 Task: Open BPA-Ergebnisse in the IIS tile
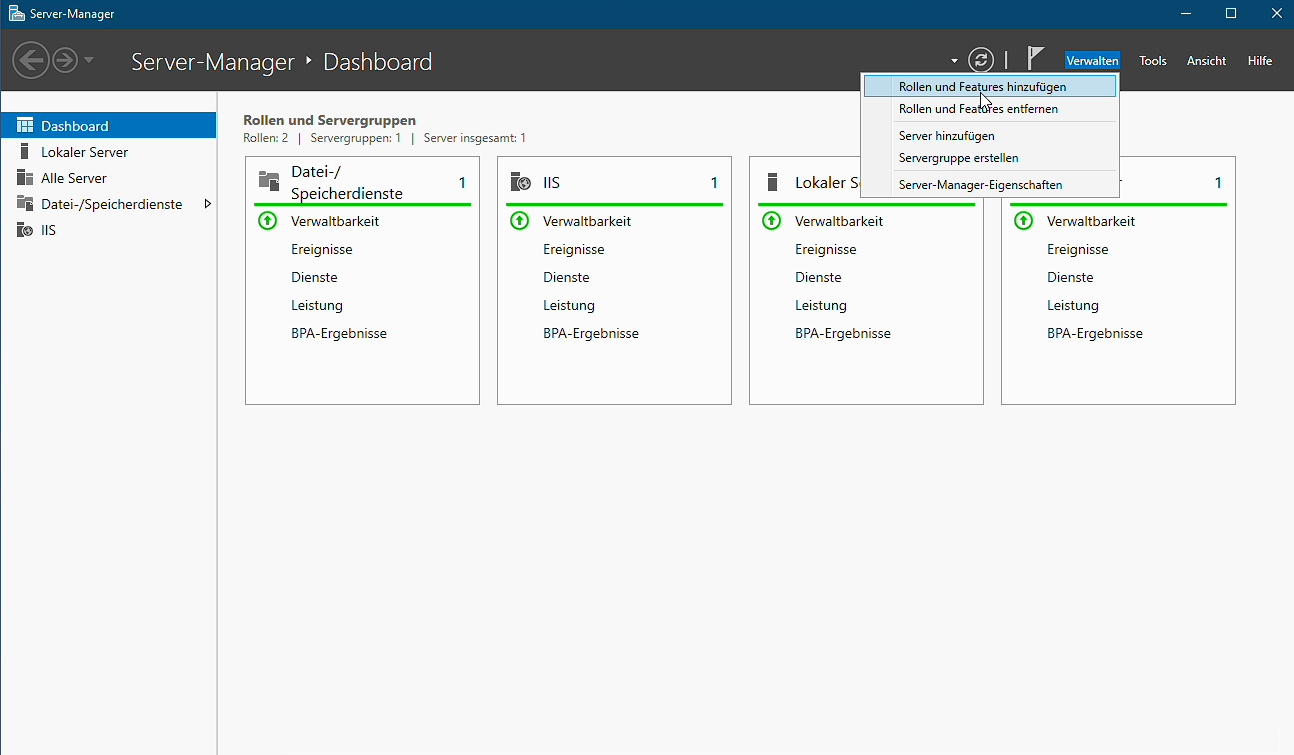(x=591, y=333)
